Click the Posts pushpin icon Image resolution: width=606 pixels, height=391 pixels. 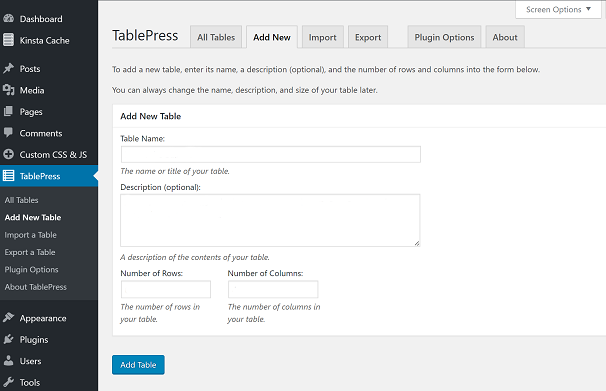pyautogui.click(x=9, y=68)
